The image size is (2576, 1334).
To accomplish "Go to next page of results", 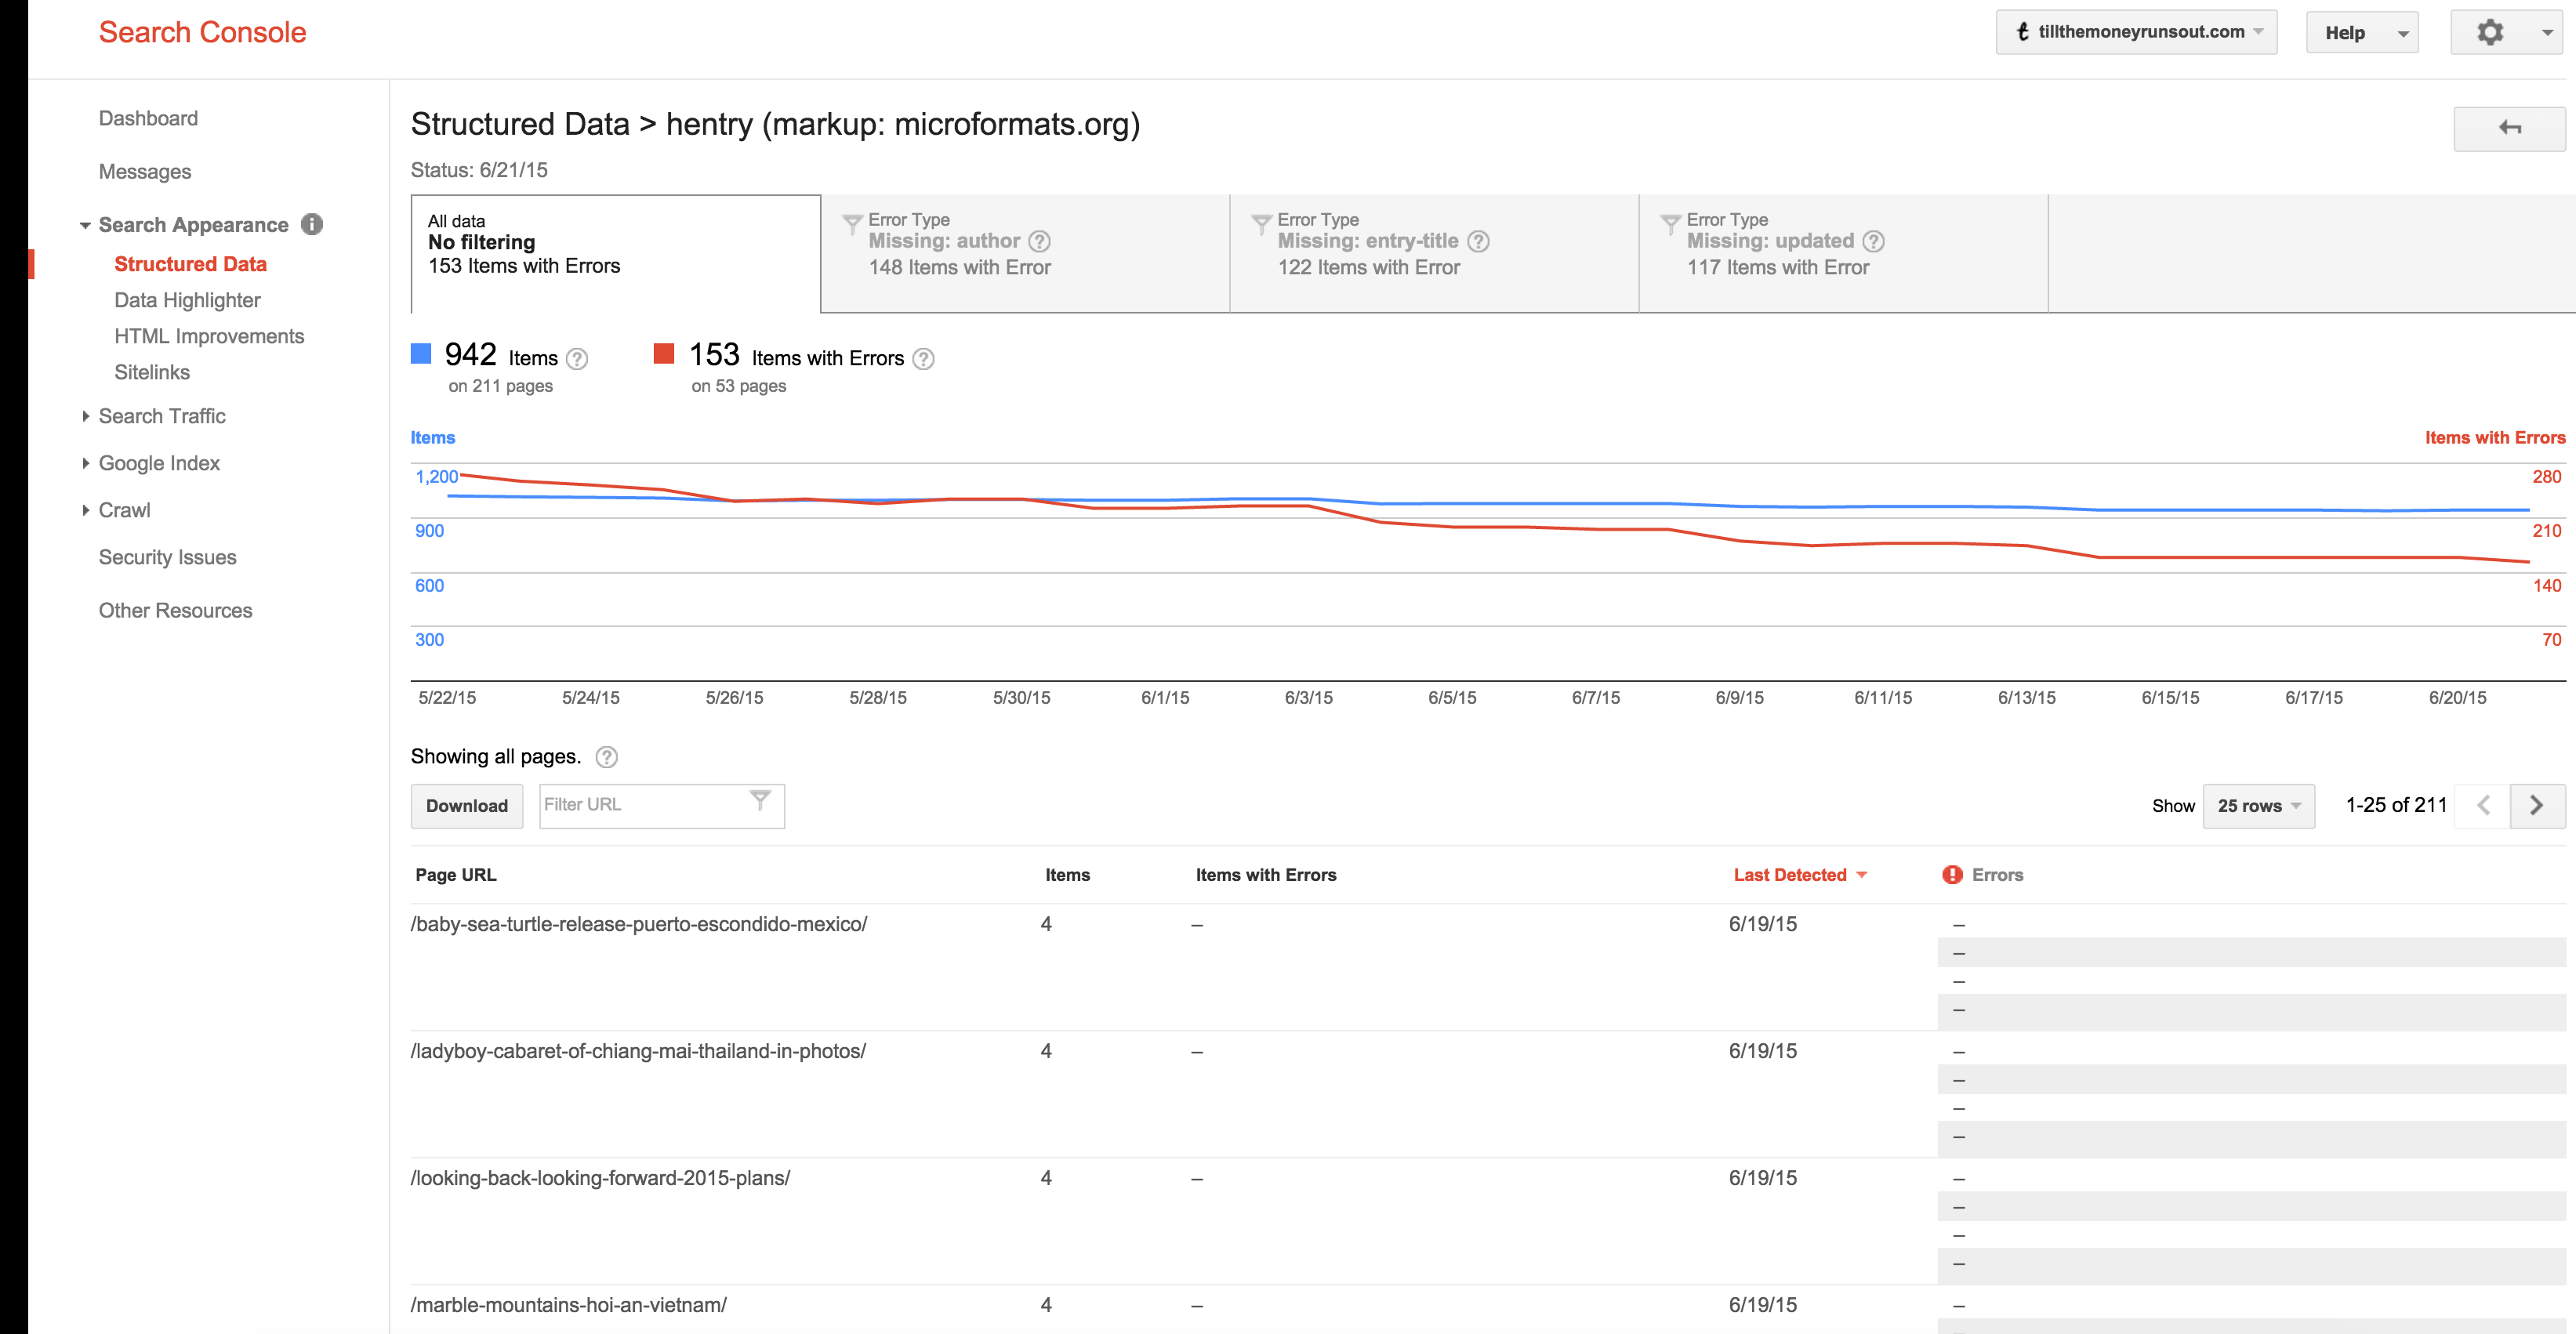I will (x=2537, y=805).
